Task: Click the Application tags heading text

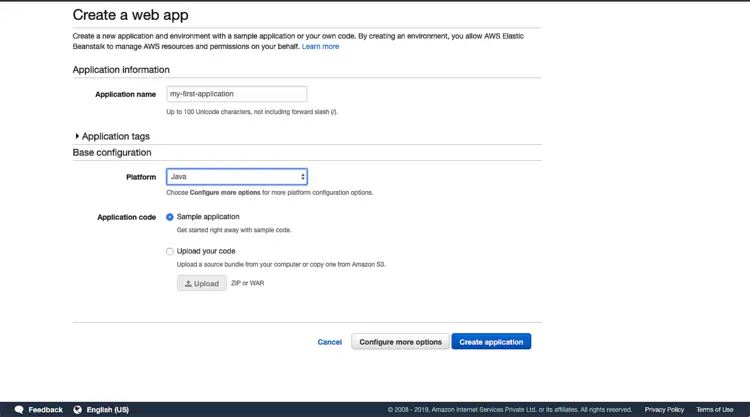Action: [x=116, y=136]
